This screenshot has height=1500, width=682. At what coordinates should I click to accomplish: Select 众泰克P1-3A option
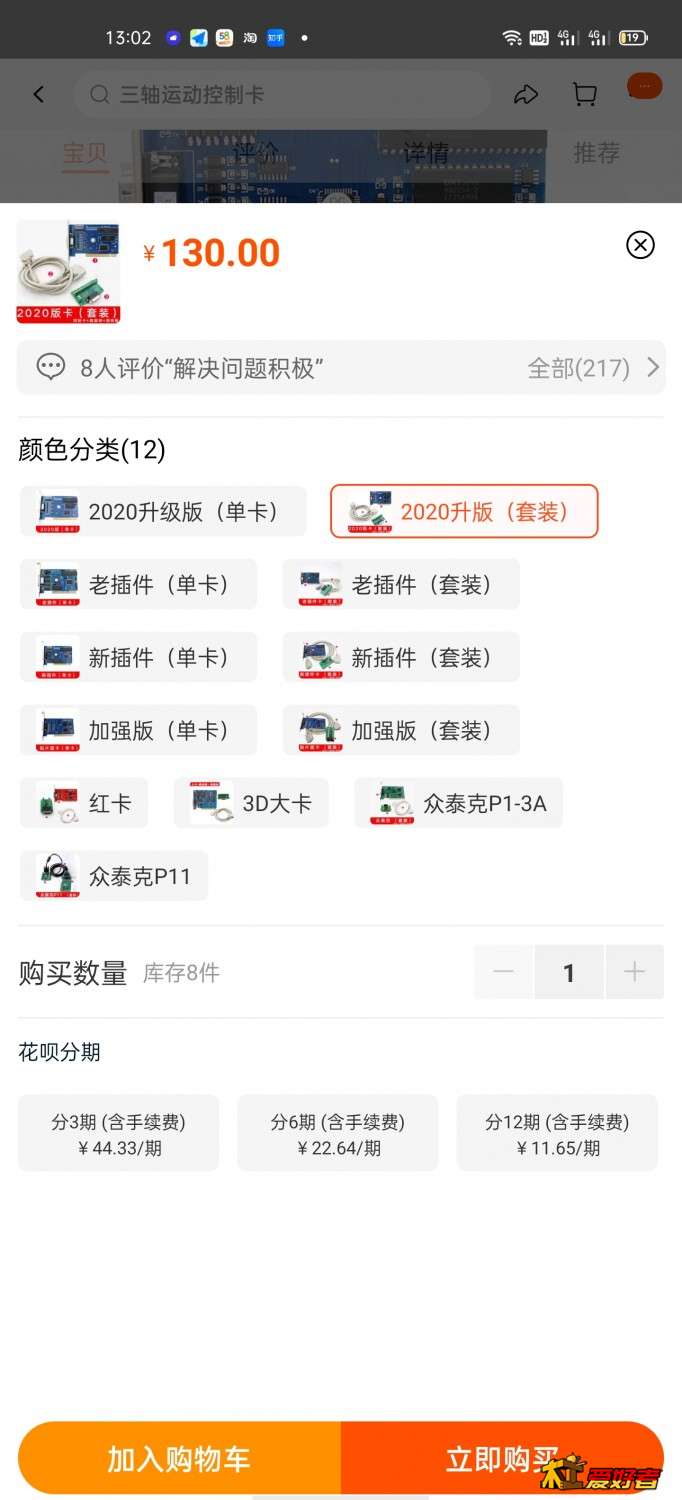(459, 803)
